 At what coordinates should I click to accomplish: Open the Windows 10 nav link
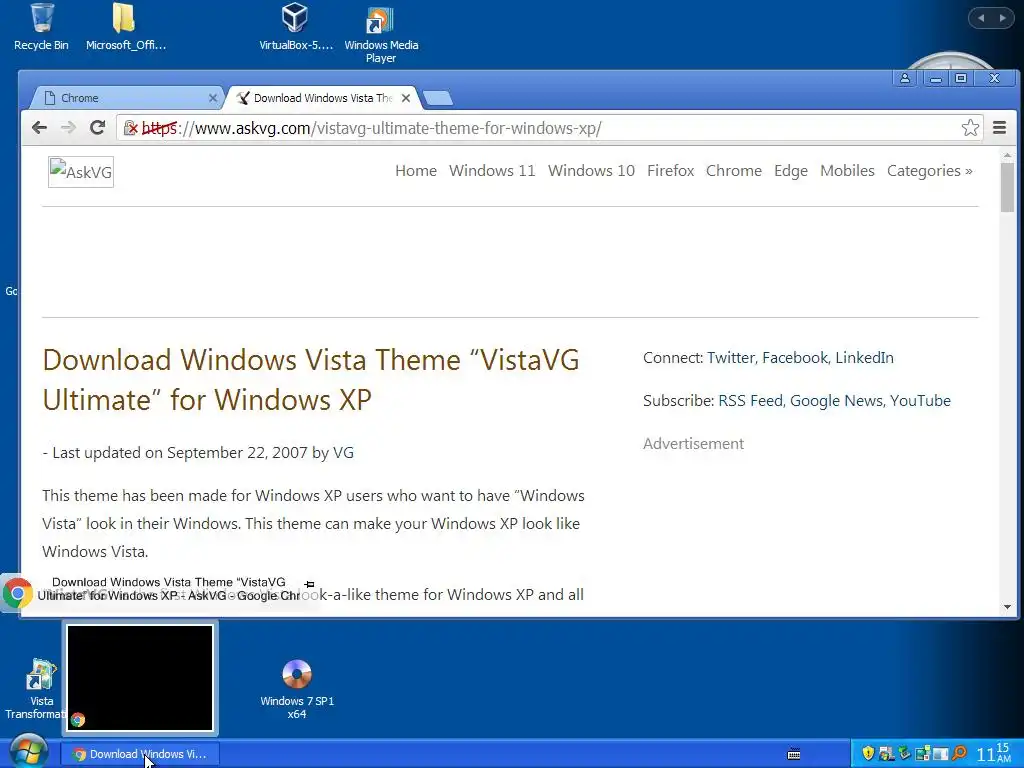591,170
